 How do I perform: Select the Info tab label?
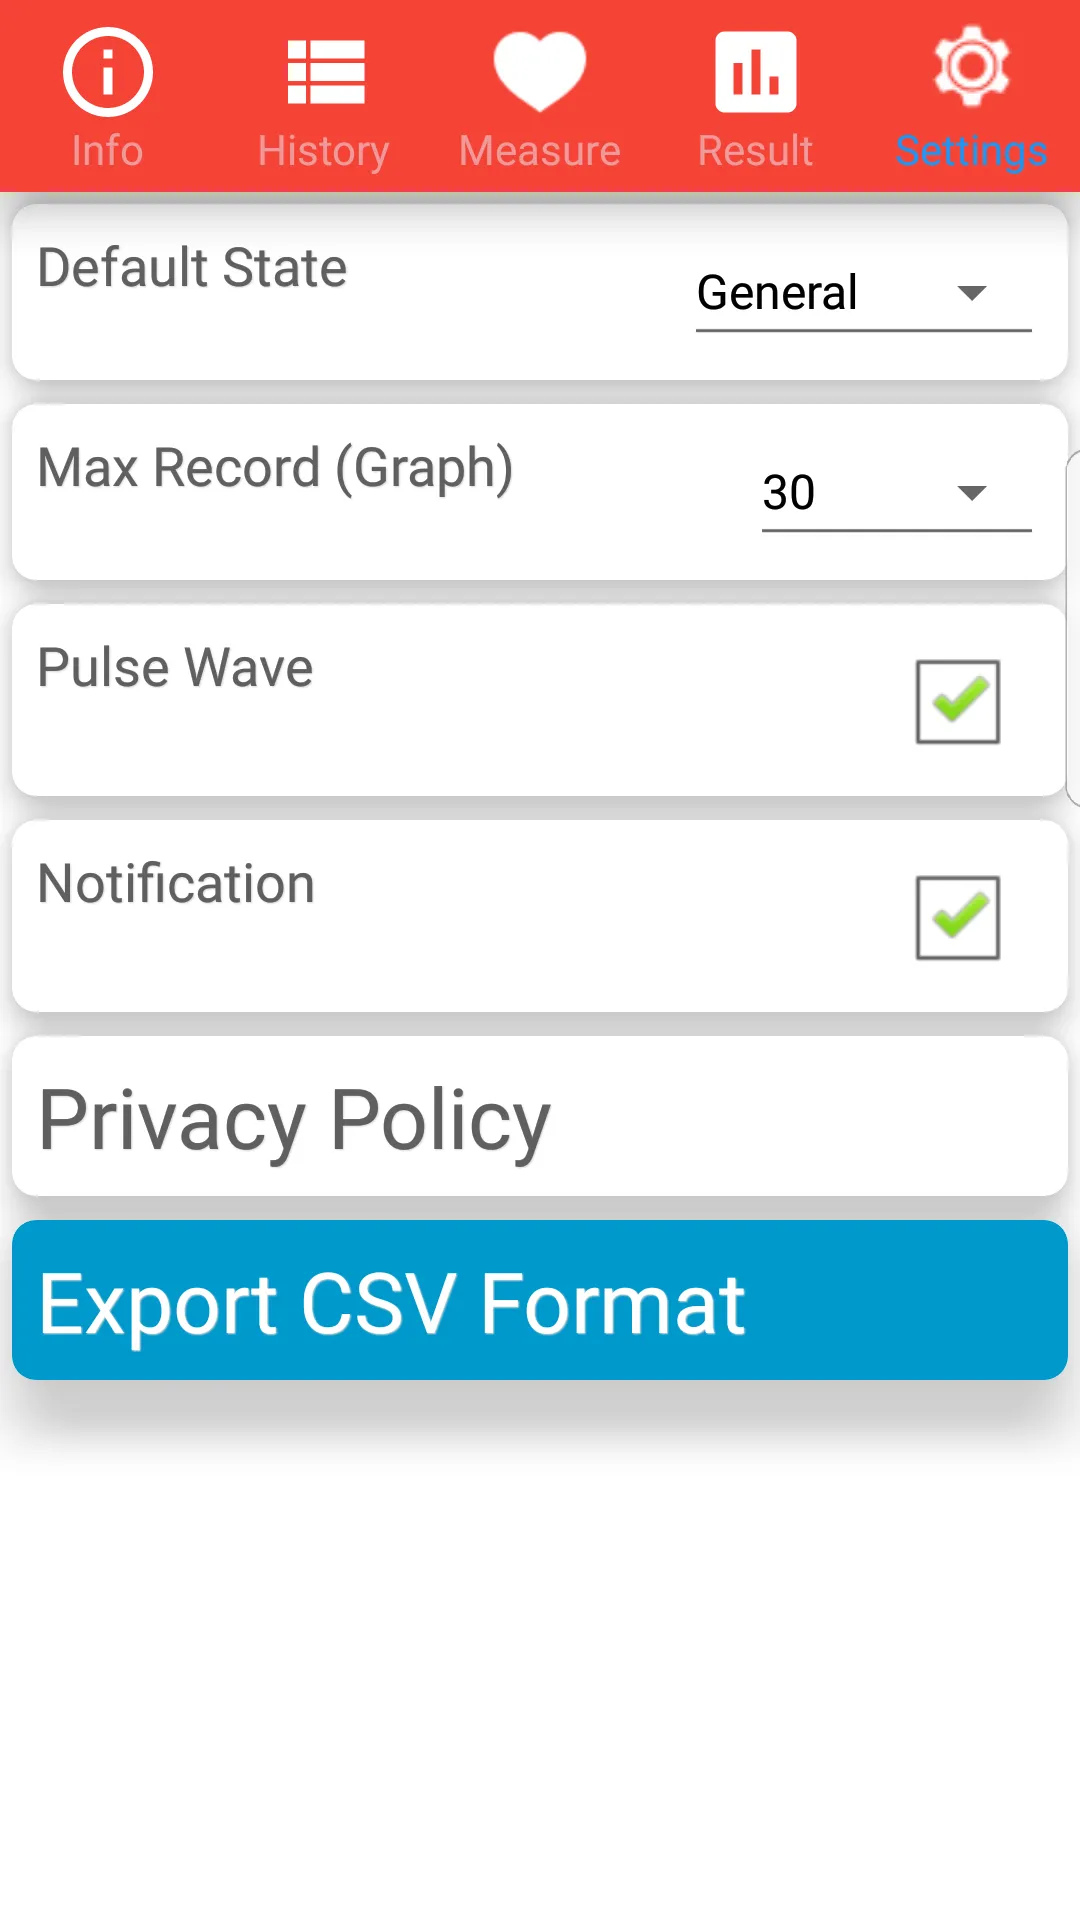[x=107, y=151]
